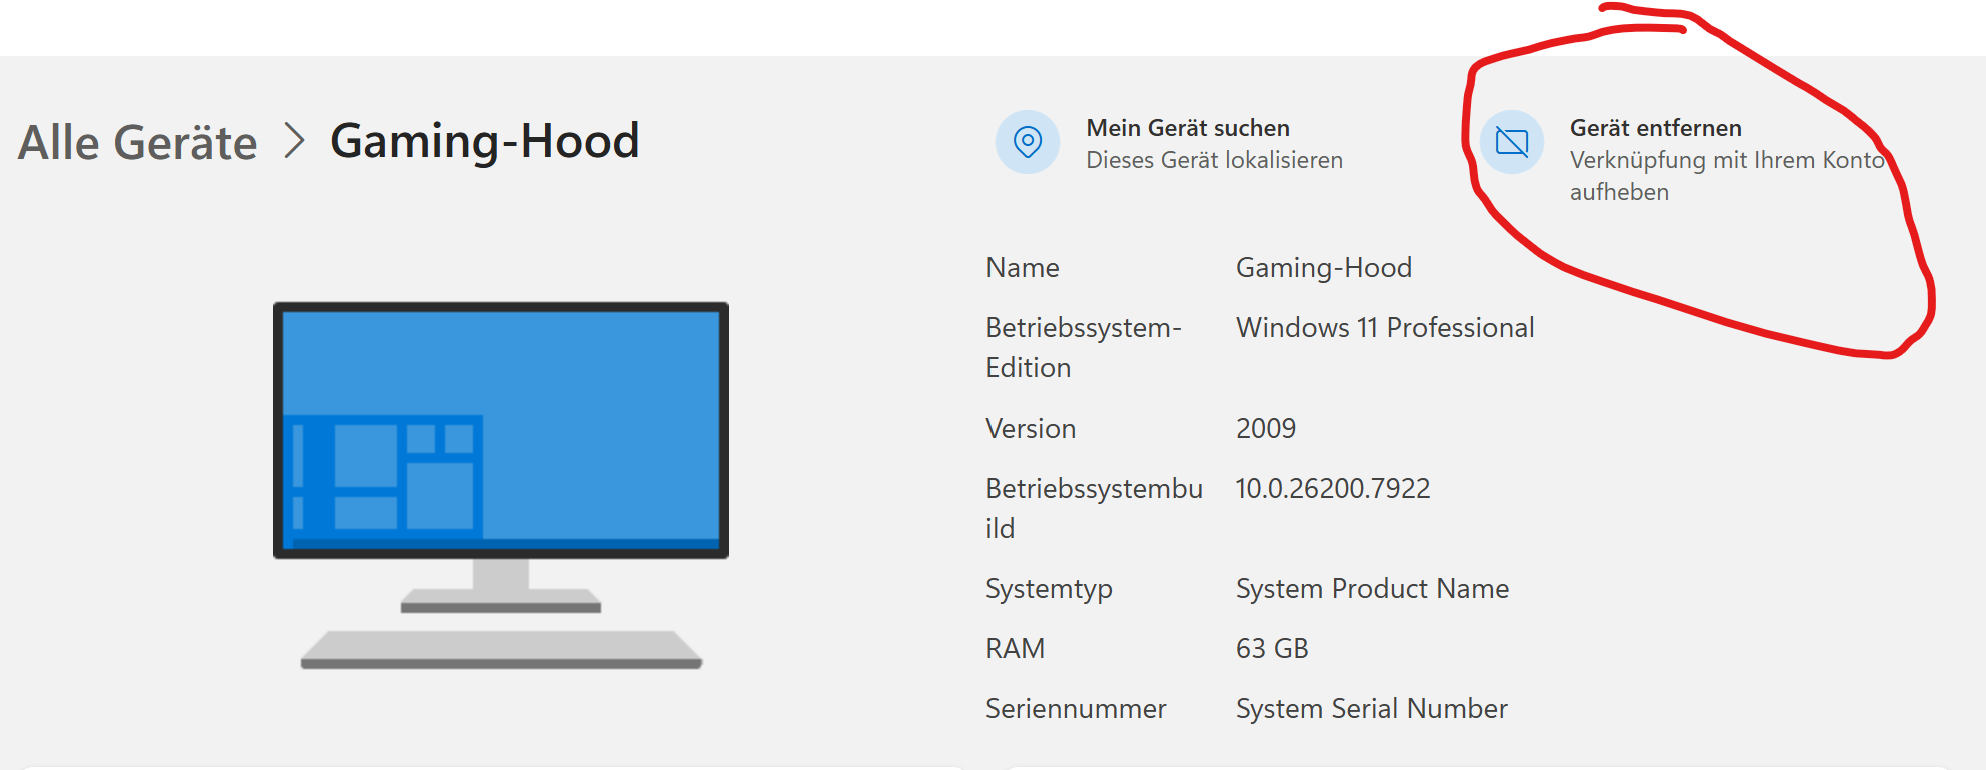Click the Betriebssystem-Edition label
The width and height of the screenshot is (1986, 770).
pyautogui.click(x=1084, y=348)
